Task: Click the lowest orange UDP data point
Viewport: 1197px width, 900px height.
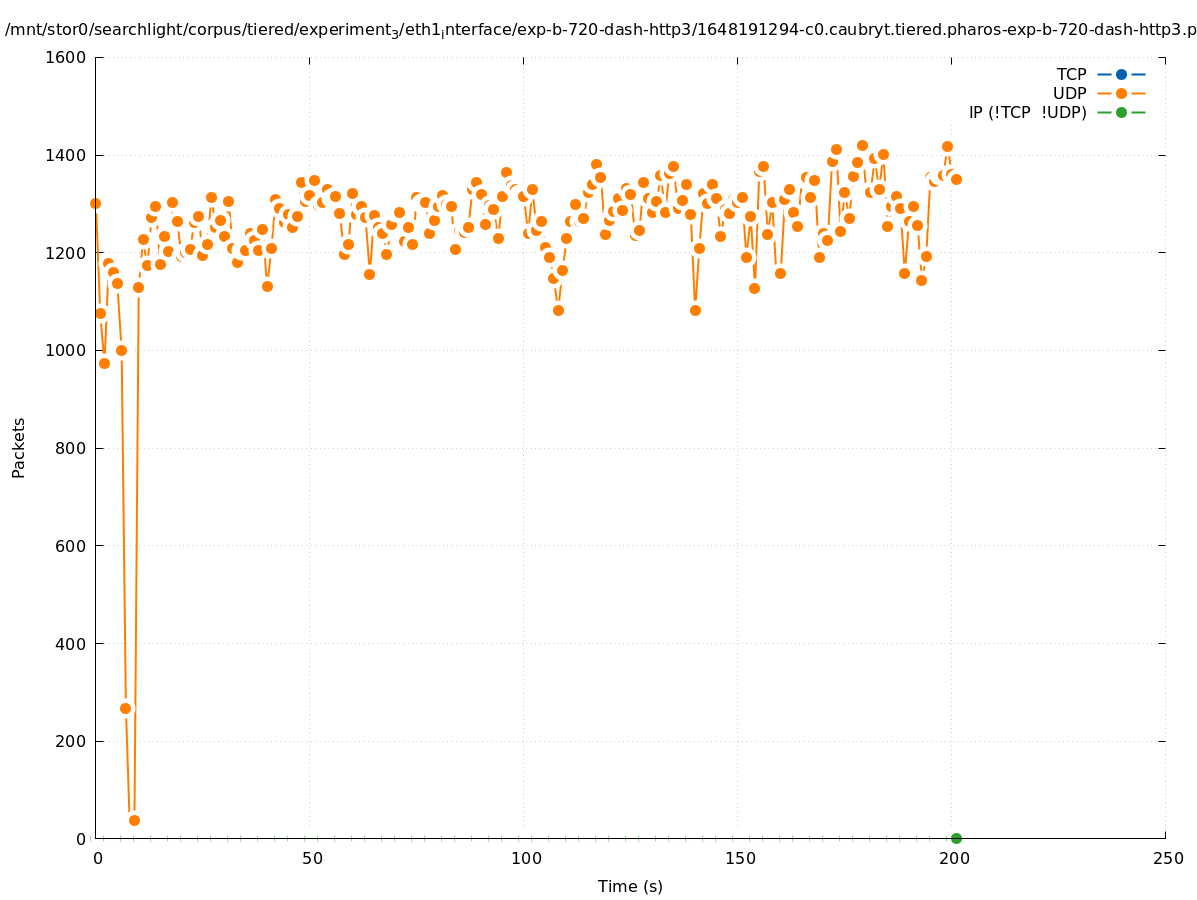Action: coord(134,820)
